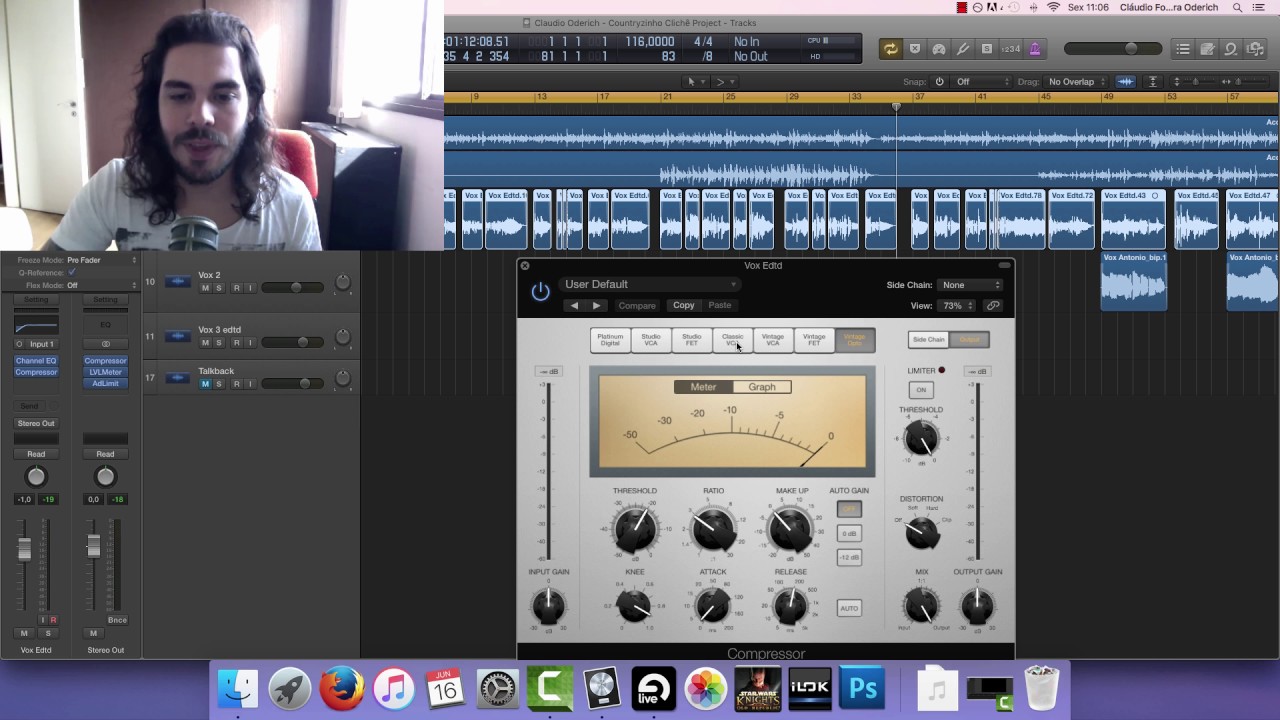
Task: Open the Note Pads button
Action: (1207, 49)
